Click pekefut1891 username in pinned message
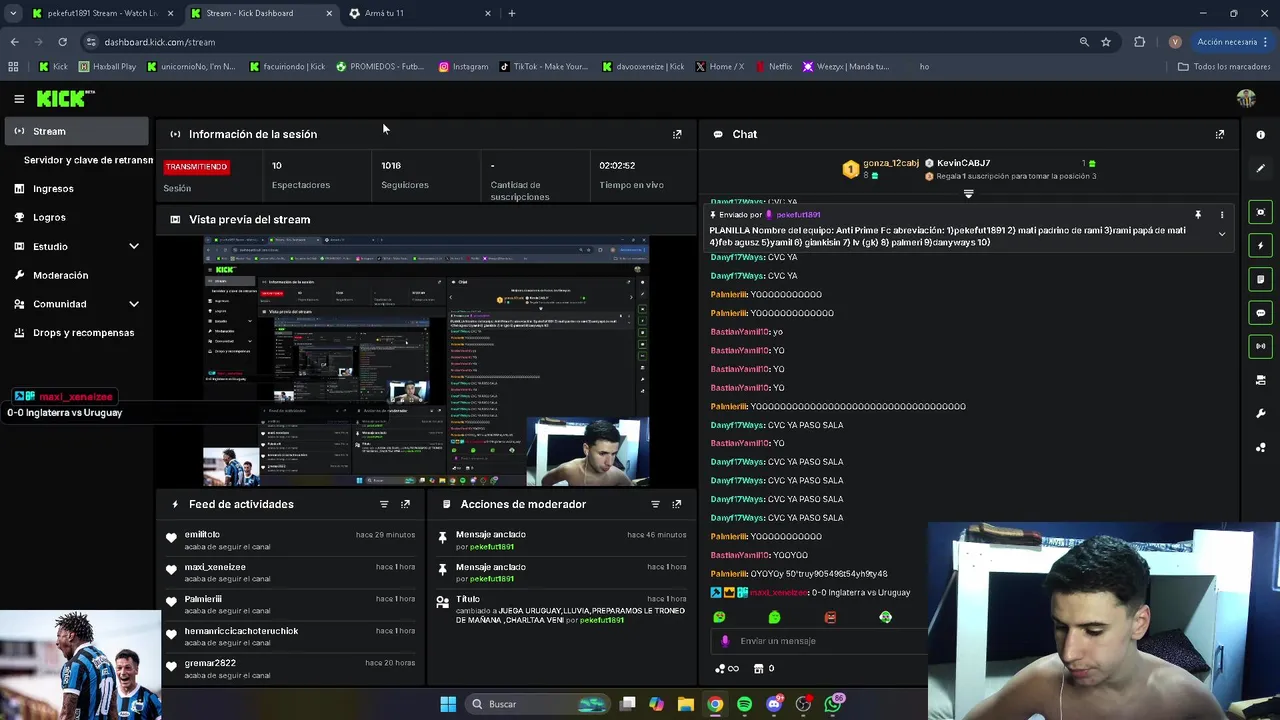 pos(798,215)
